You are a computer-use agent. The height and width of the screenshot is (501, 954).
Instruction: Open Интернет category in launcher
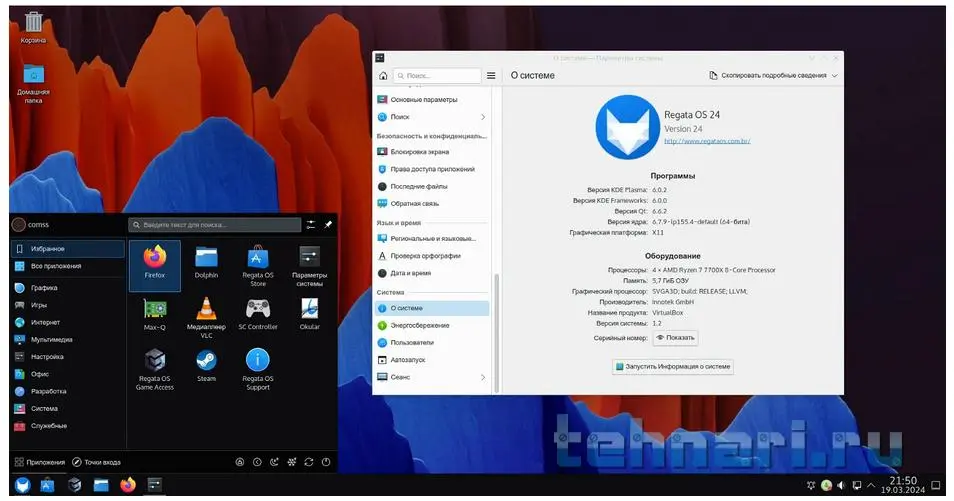click(68, 322)
